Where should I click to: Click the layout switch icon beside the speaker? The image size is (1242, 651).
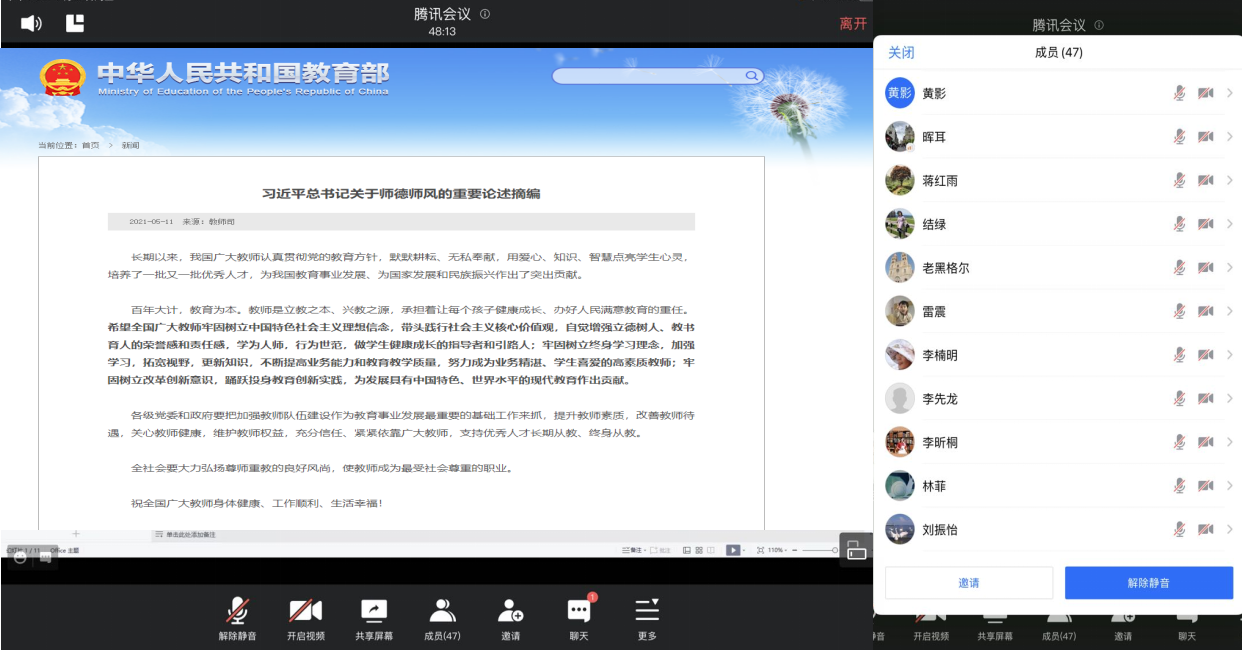click(x=75, y=23)
